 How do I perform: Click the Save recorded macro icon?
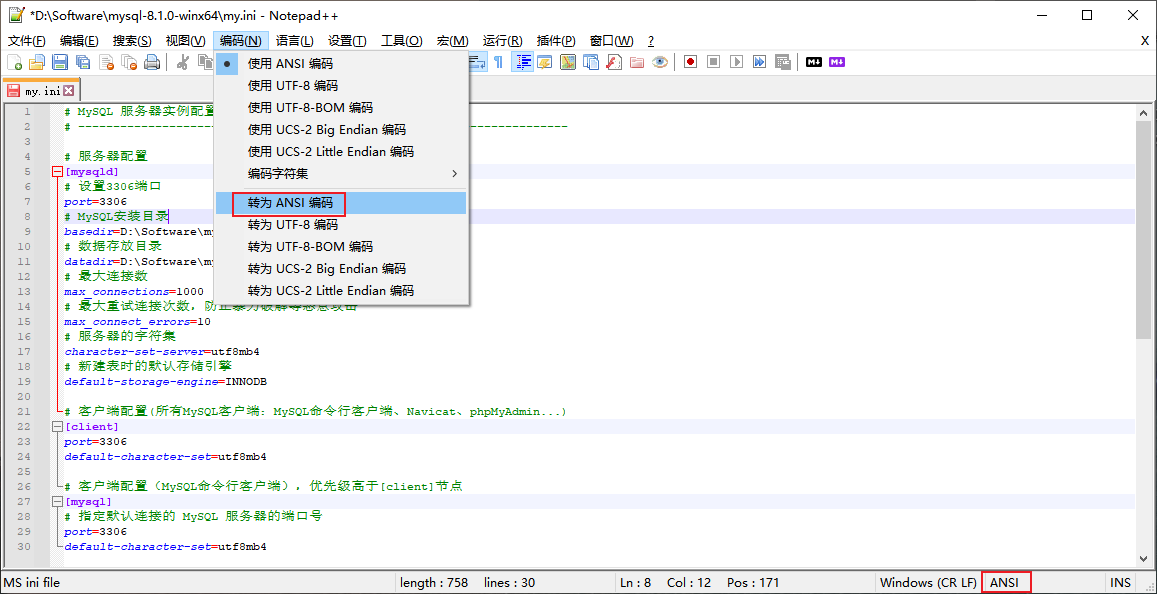(783, 62)
